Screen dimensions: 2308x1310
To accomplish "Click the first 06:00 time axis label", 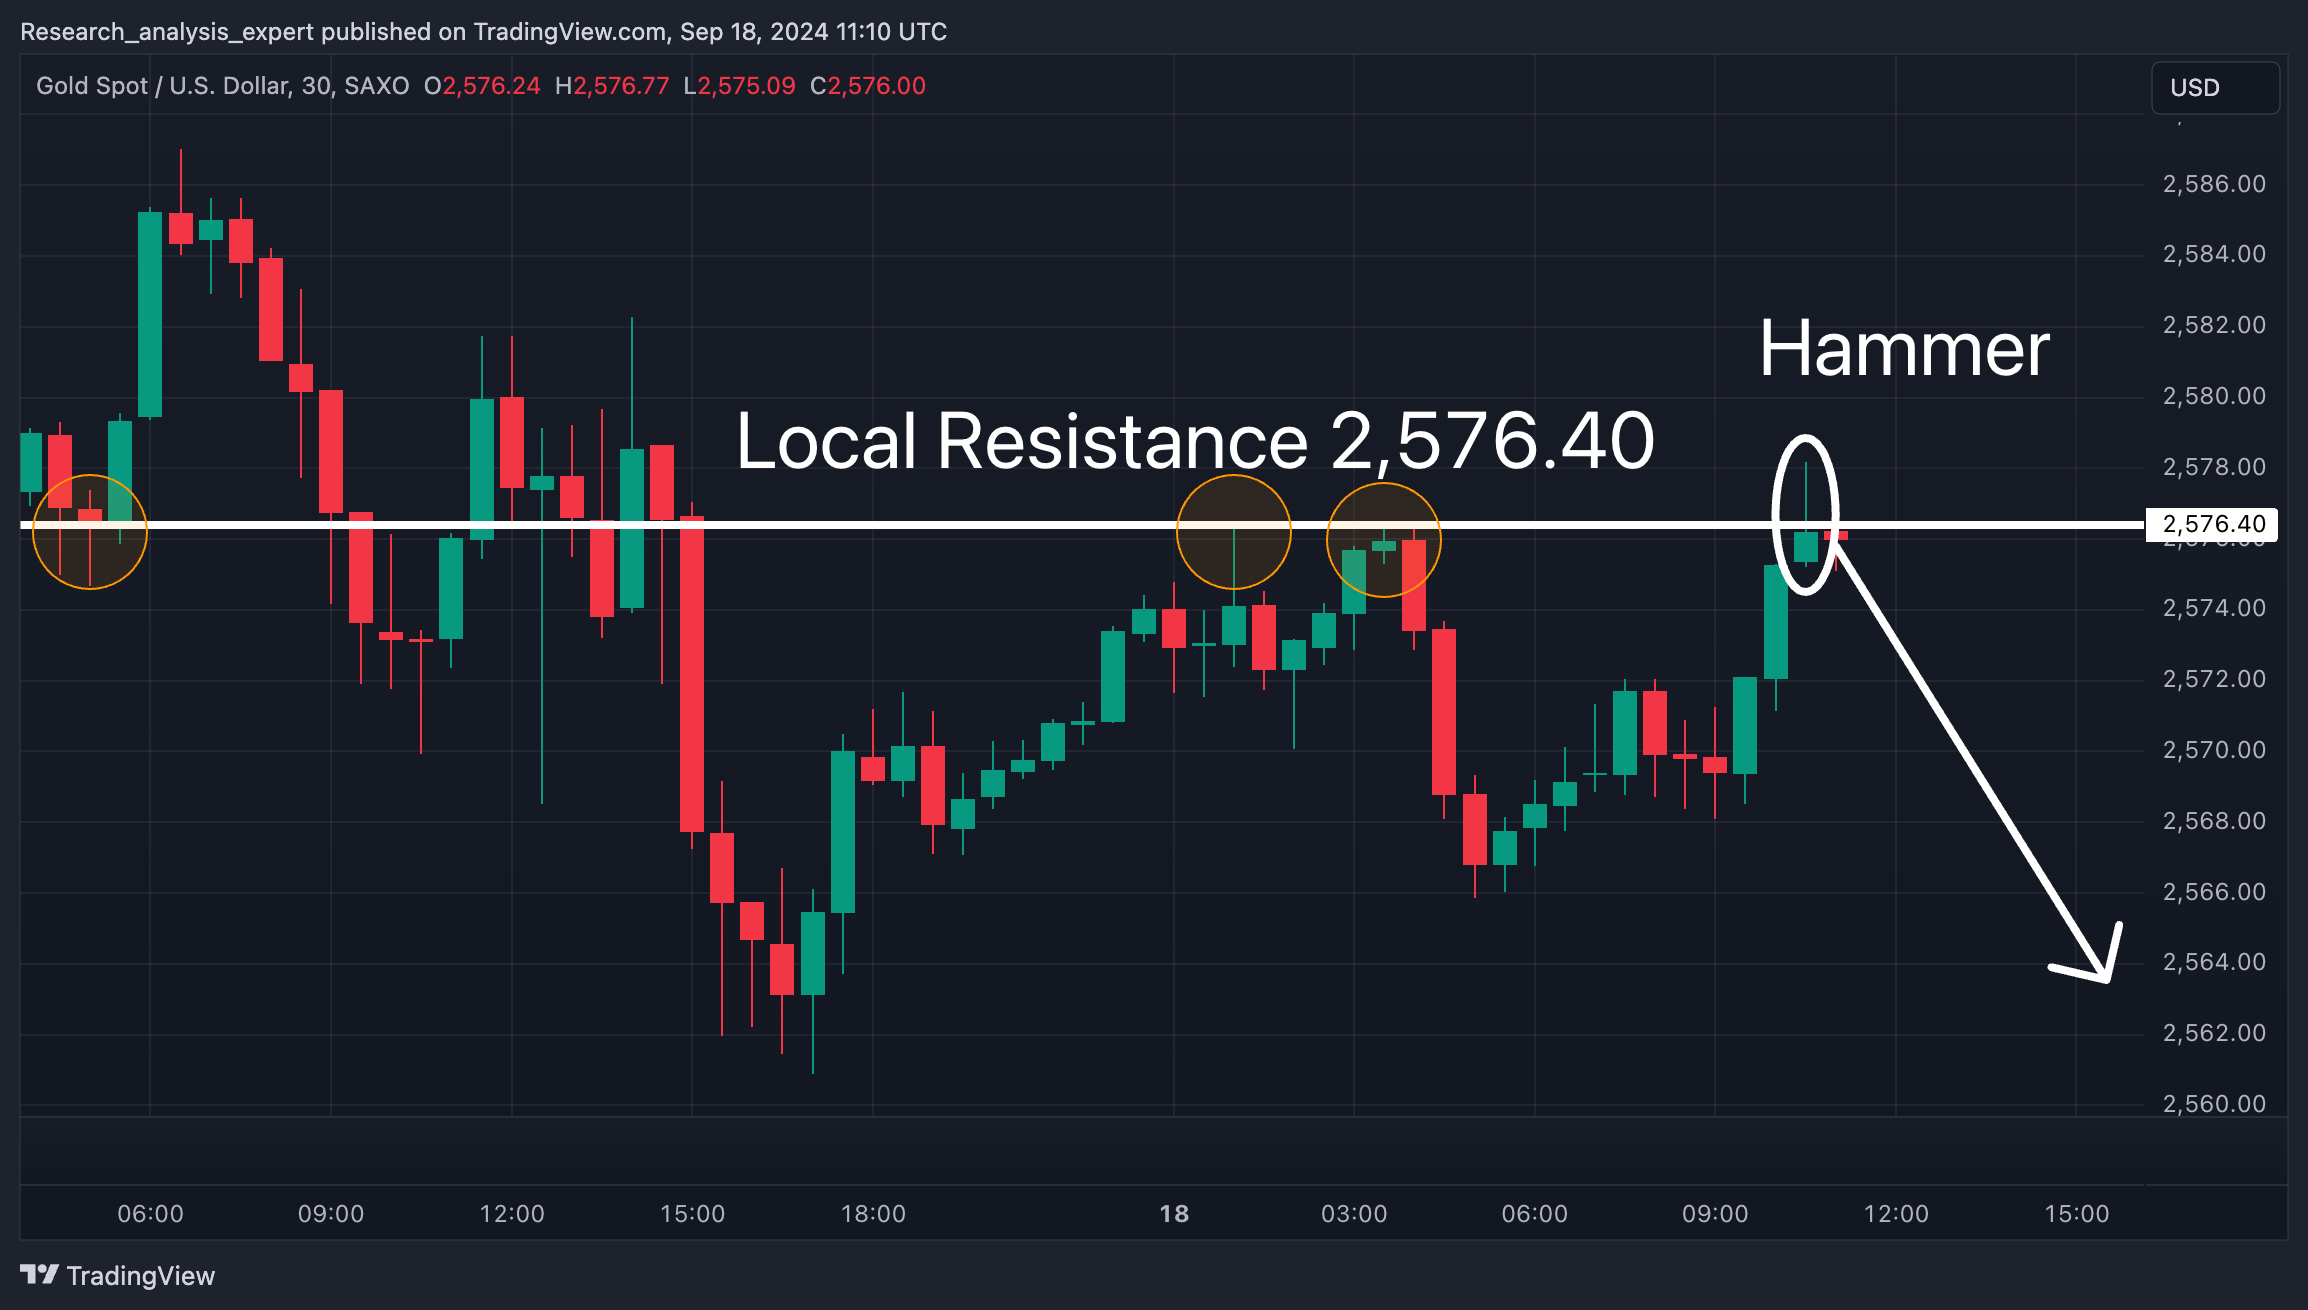I will (150, 1214).
